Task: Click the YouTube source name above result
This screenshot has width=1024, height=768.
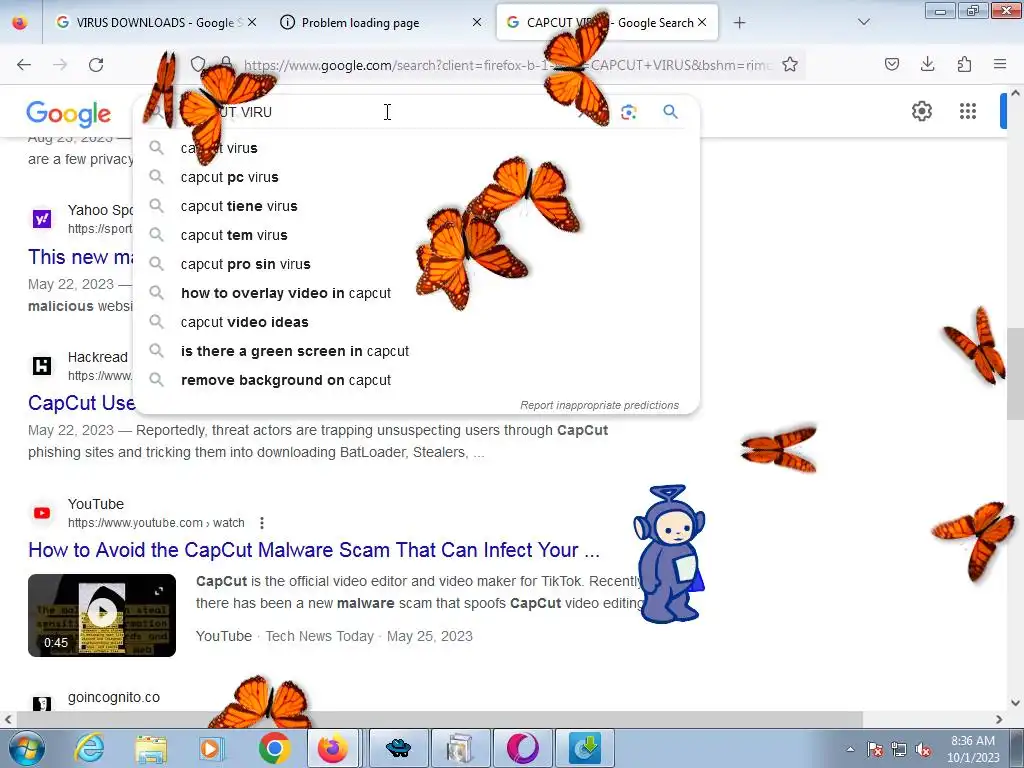Action: (95, 504)
